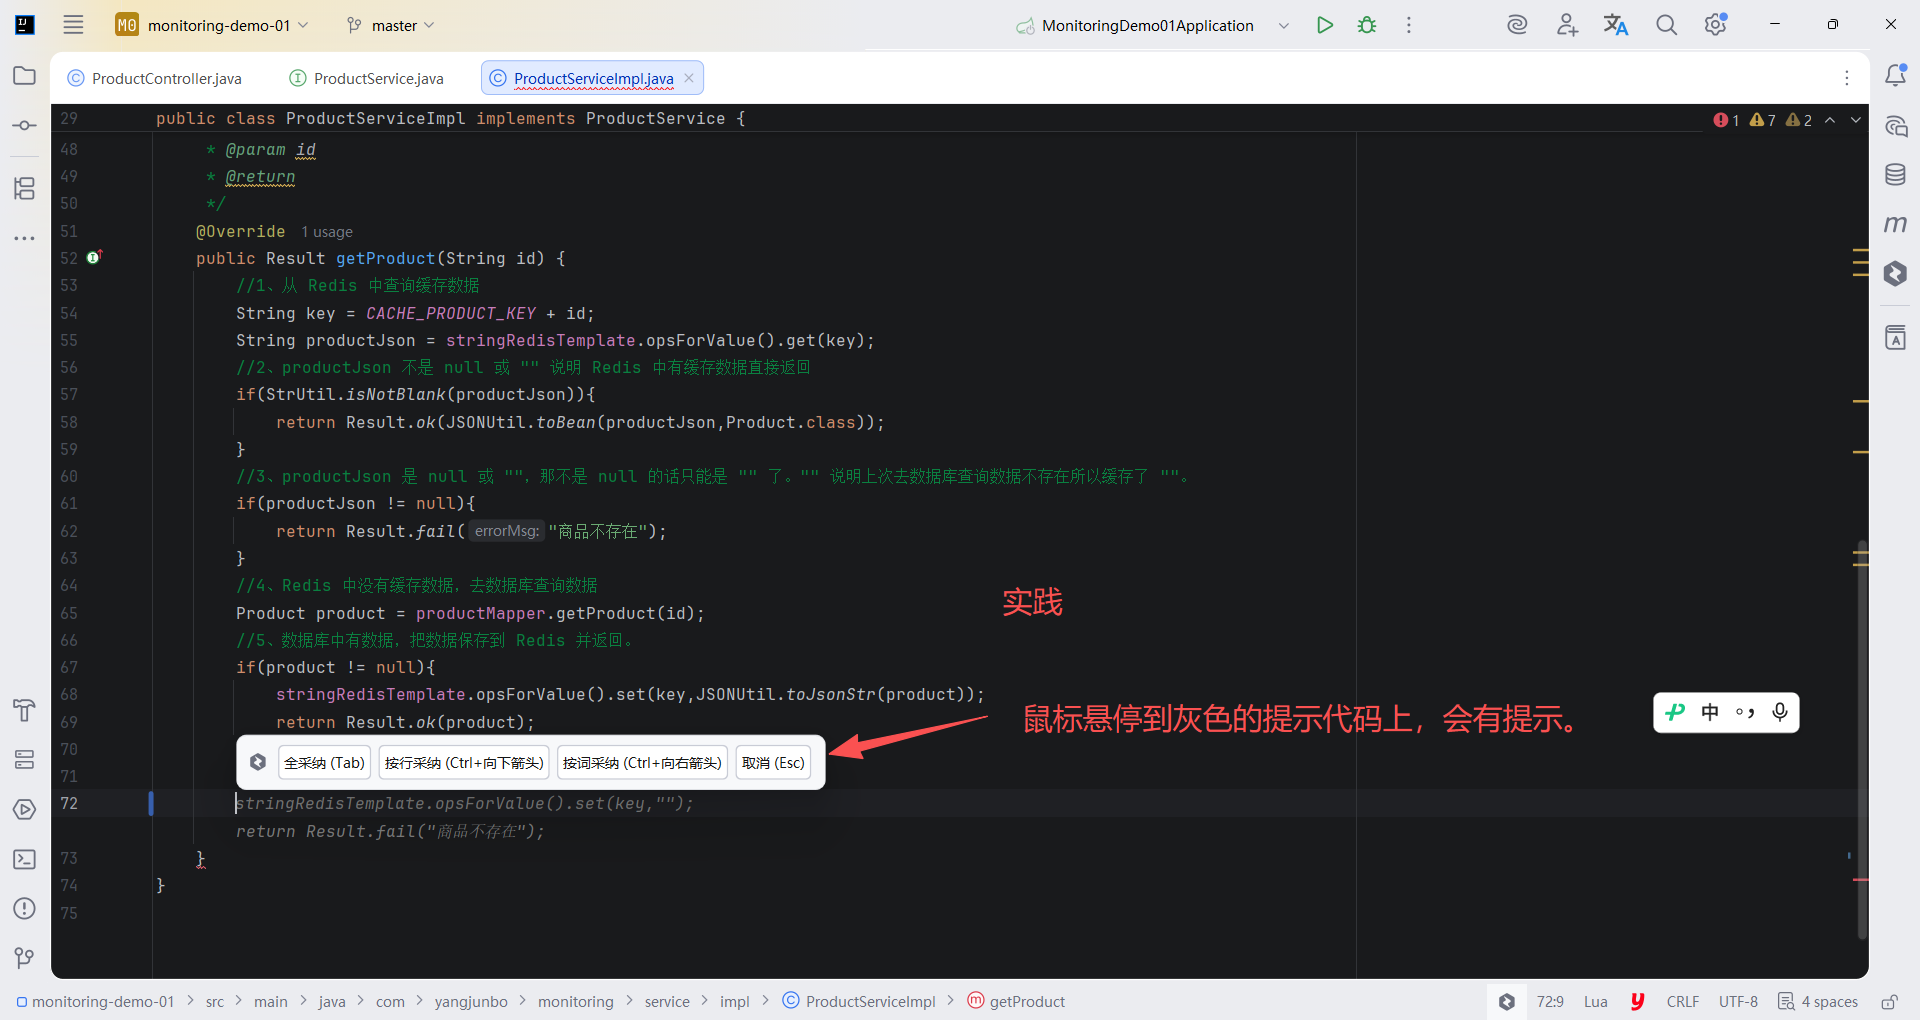
Task: Open the AI assistant swirl icon in toolbar
Action: (1517, 25)
